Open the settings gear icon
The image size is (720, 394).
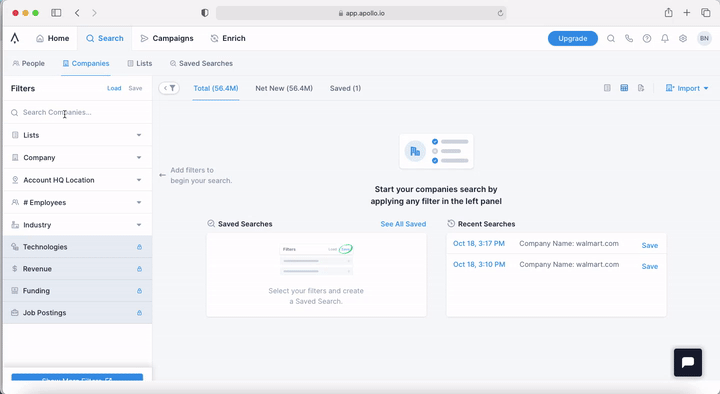click(683, 39)
